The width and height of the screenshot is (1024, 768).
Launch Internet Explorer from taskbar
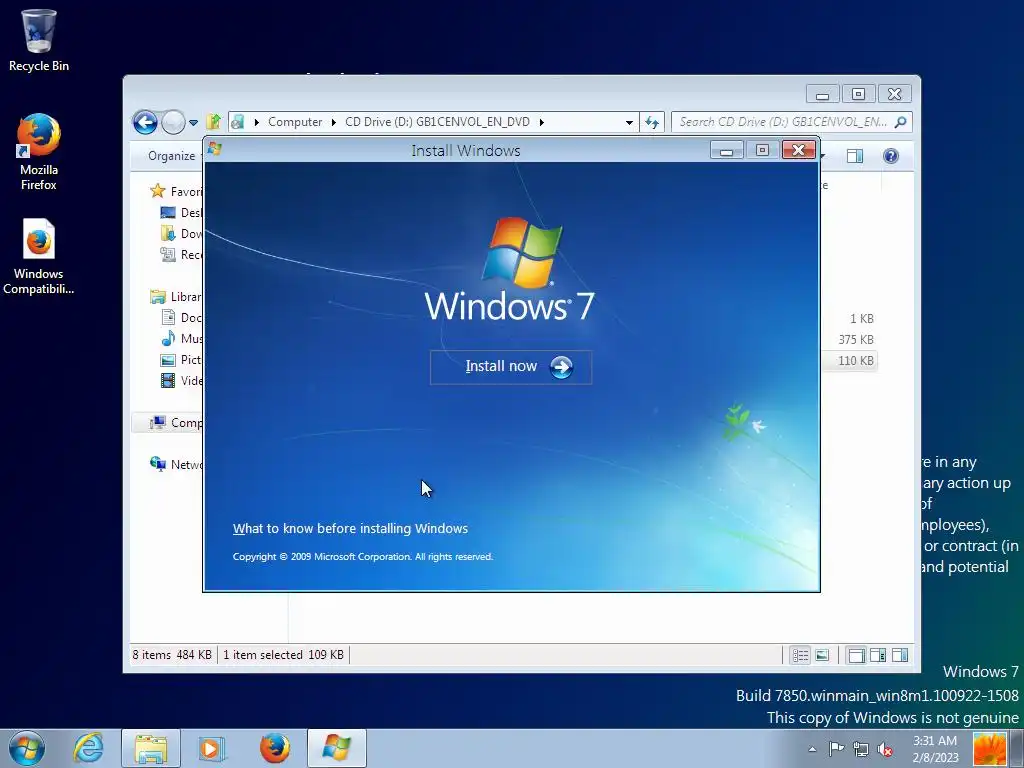coord(88,748)
